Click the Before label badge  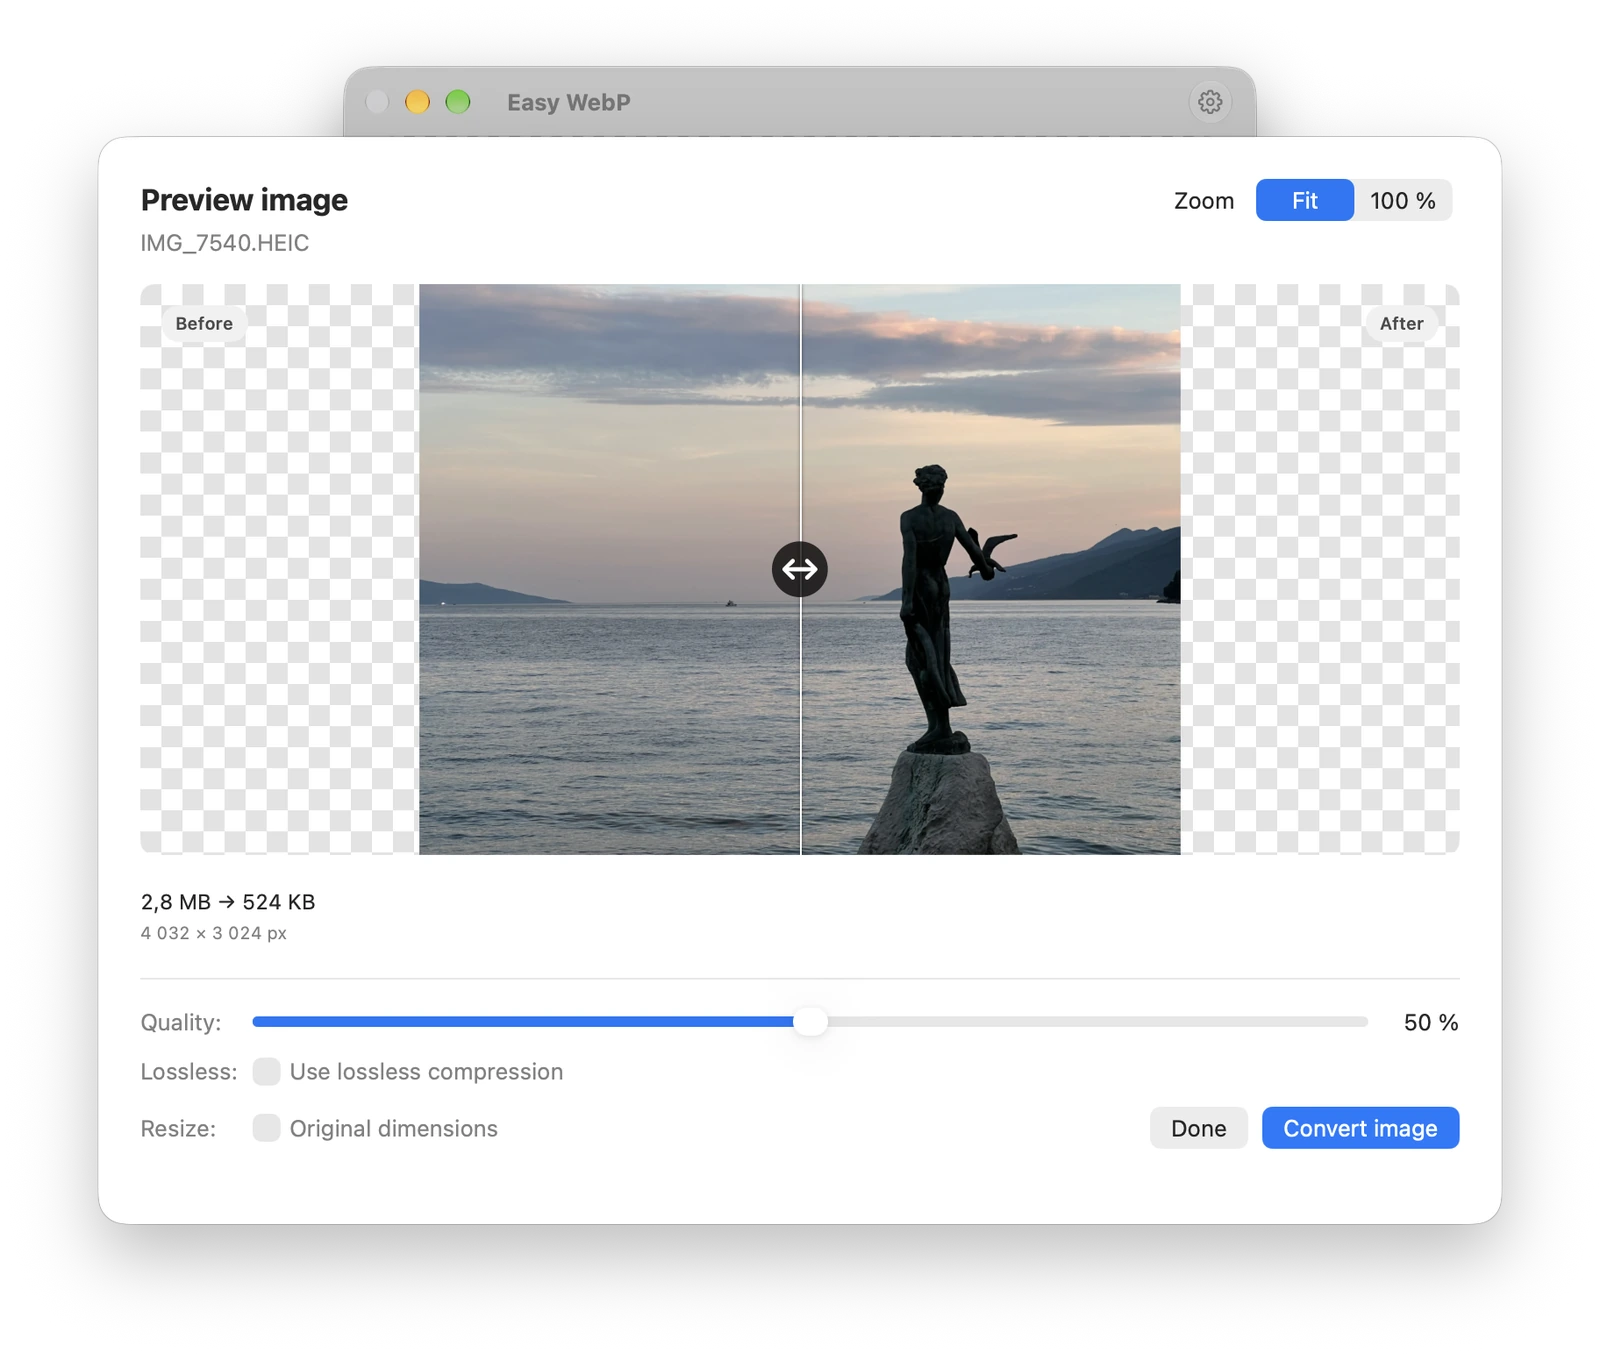point(204,323)
